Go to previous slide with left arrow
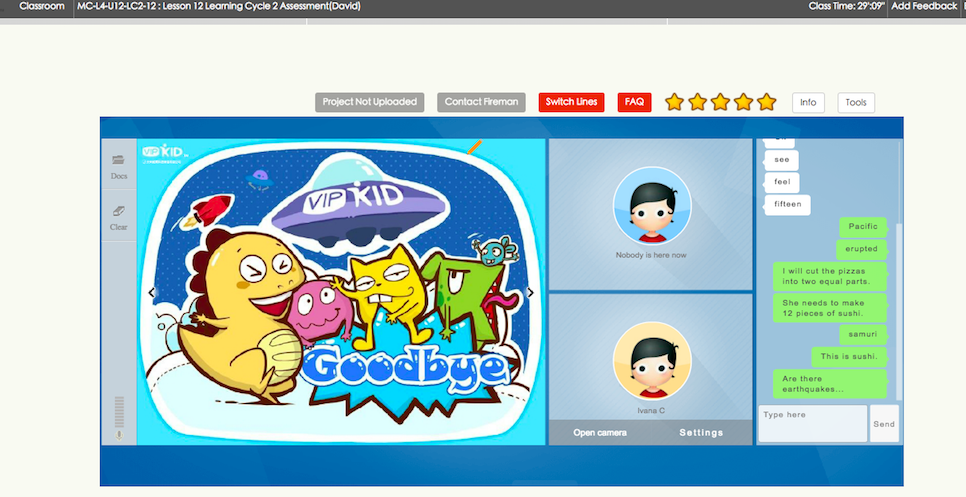 (152, 293)
